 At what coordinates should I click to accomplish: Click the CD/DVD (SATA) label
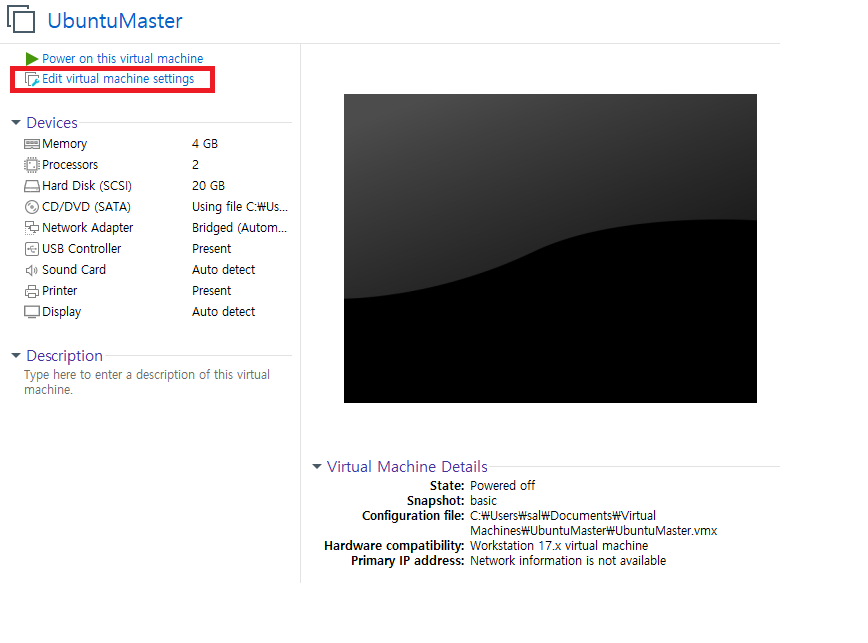click(86, 207)
